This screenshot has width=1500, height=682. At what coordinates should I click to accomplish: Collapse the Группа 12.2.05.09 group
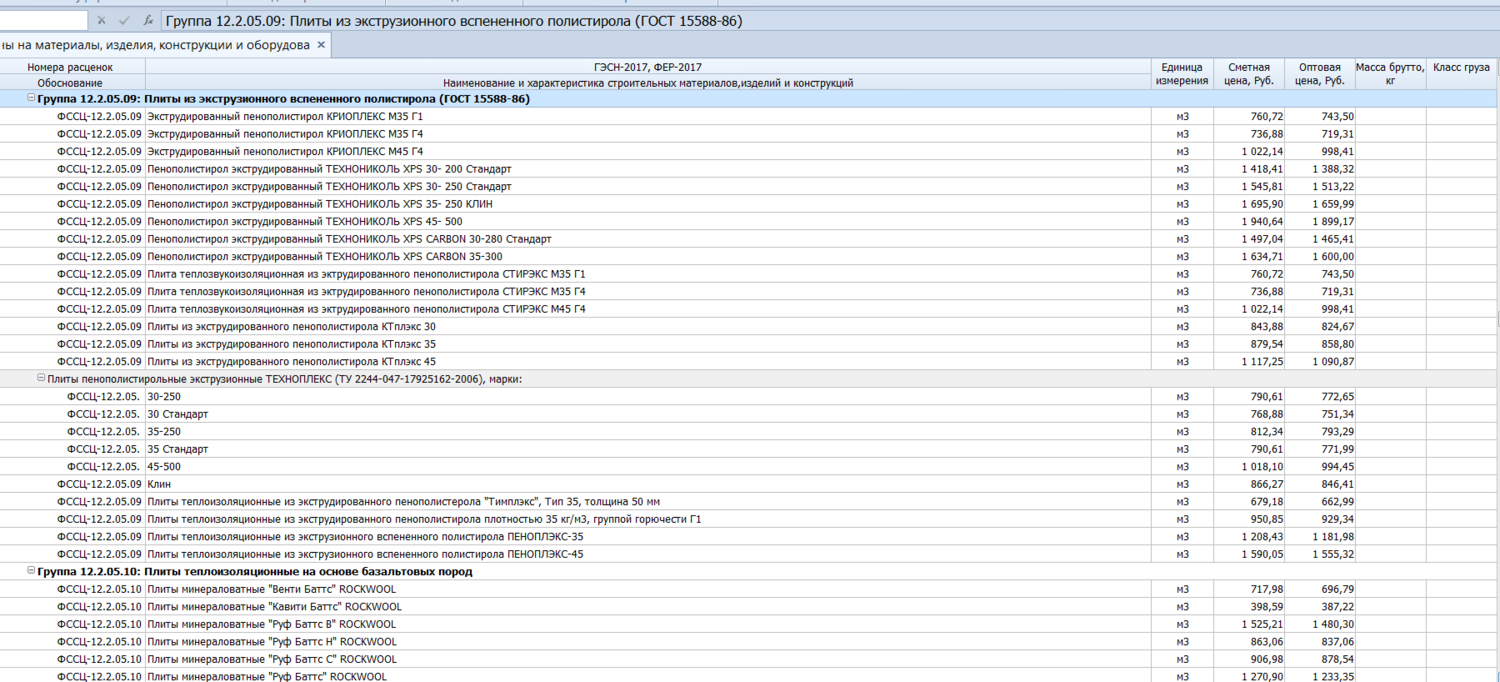pyautogui.click(x=31, y=99)
